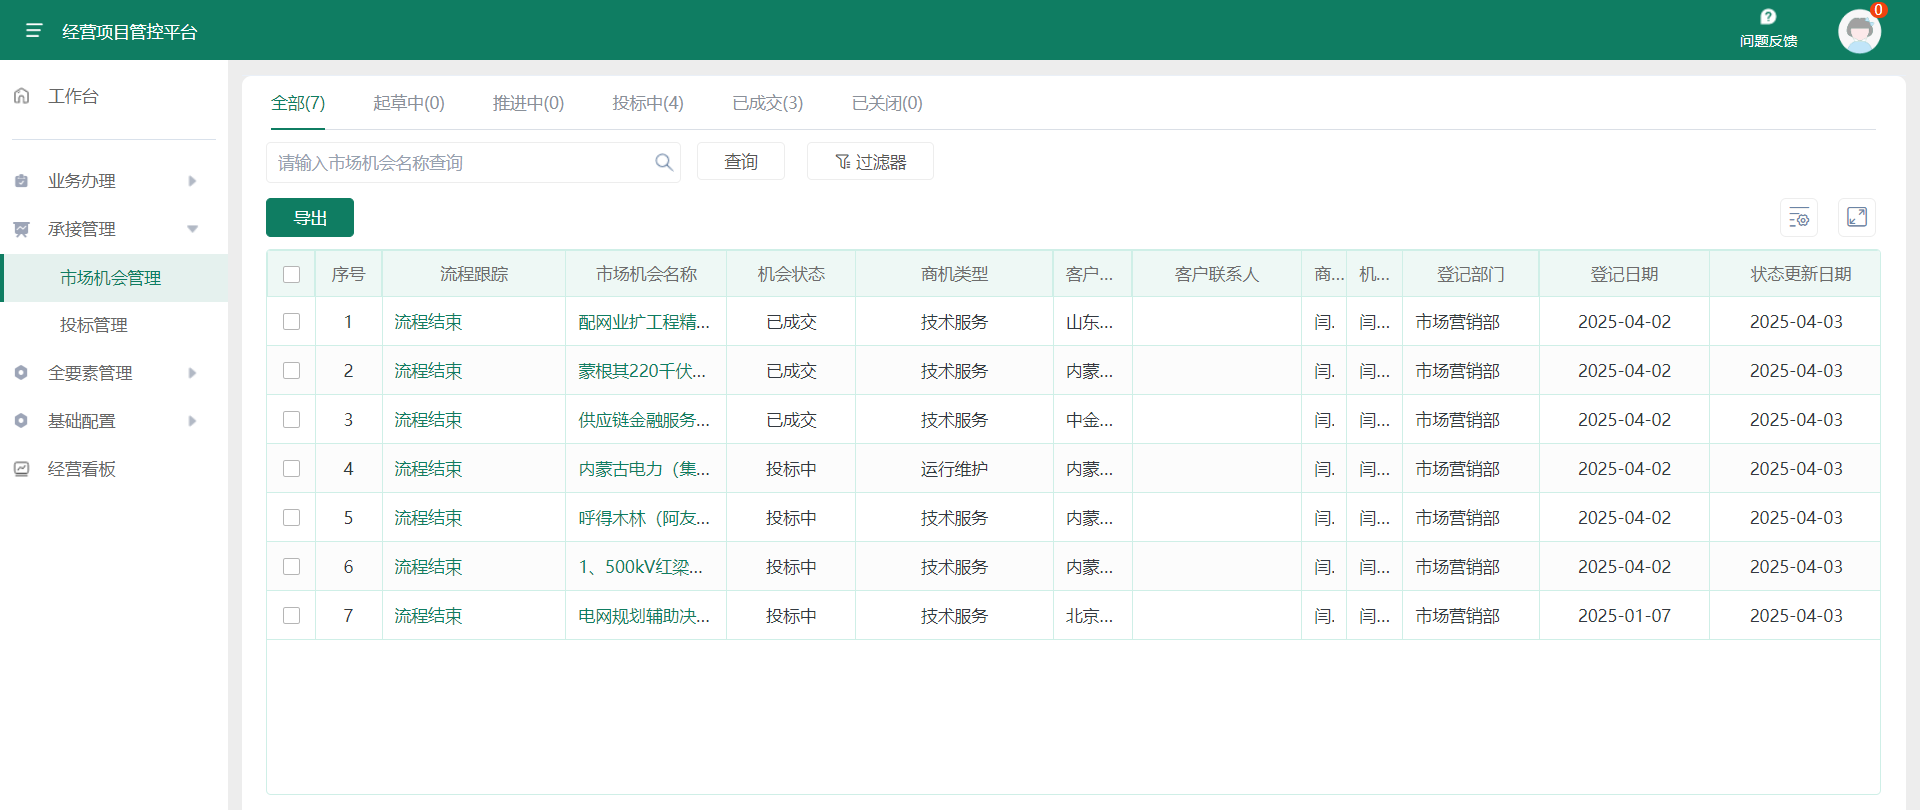Click the 全要素管理 sidebar icon

[x=21, y=373]
